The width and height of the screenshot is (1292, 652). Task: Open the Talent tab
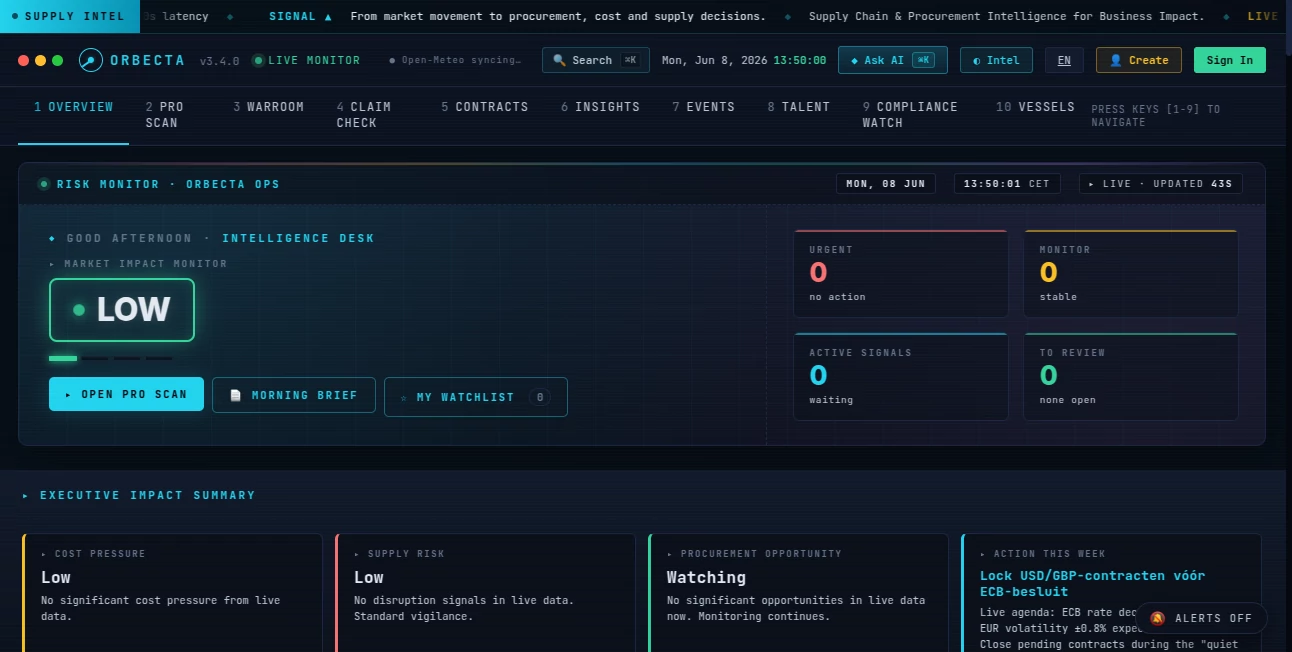click(x=799, y=107)
